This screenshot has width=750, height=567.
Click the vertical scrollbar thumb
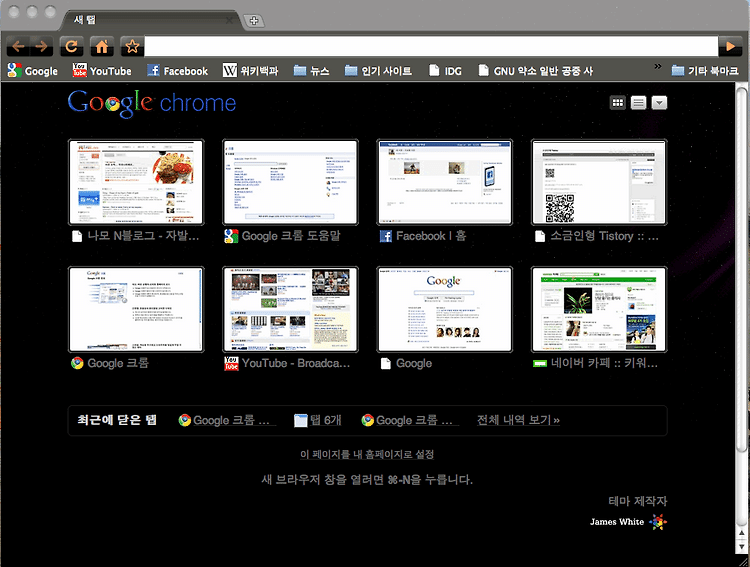pyautogui.click(x=741, y=269)
